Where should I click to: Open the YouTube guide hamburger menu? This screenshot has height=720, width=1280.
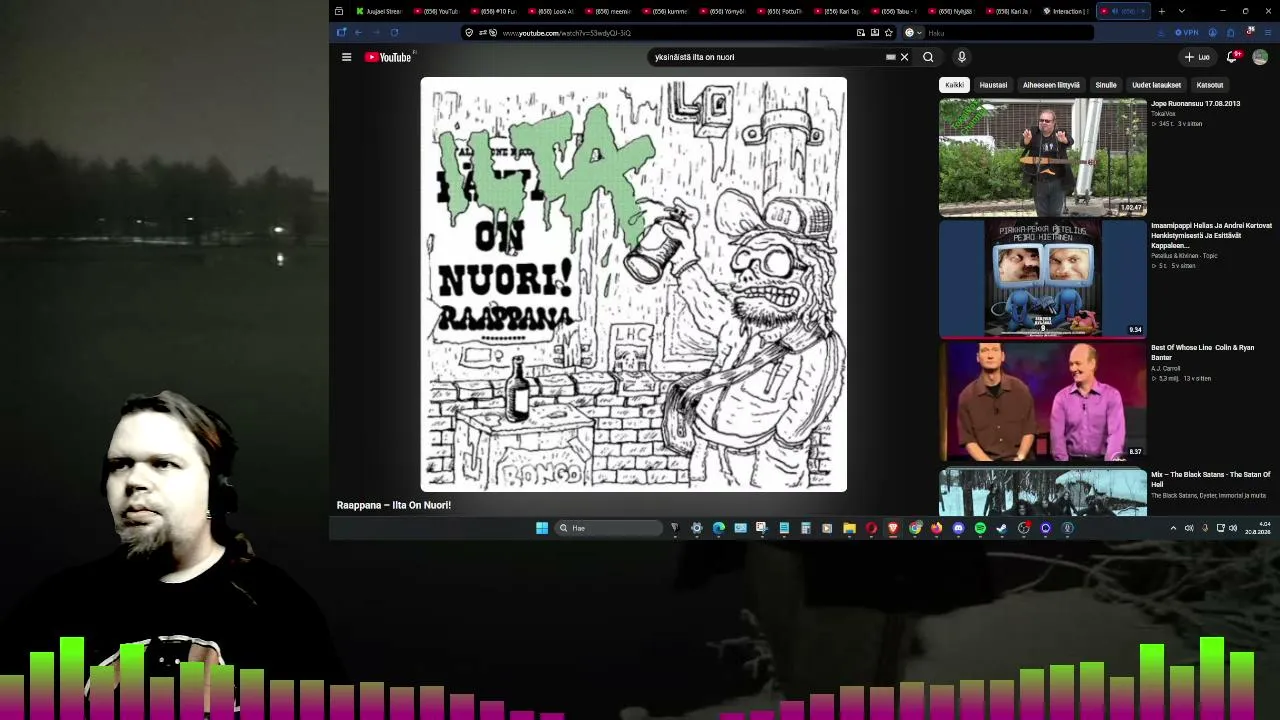coord(346,57)
